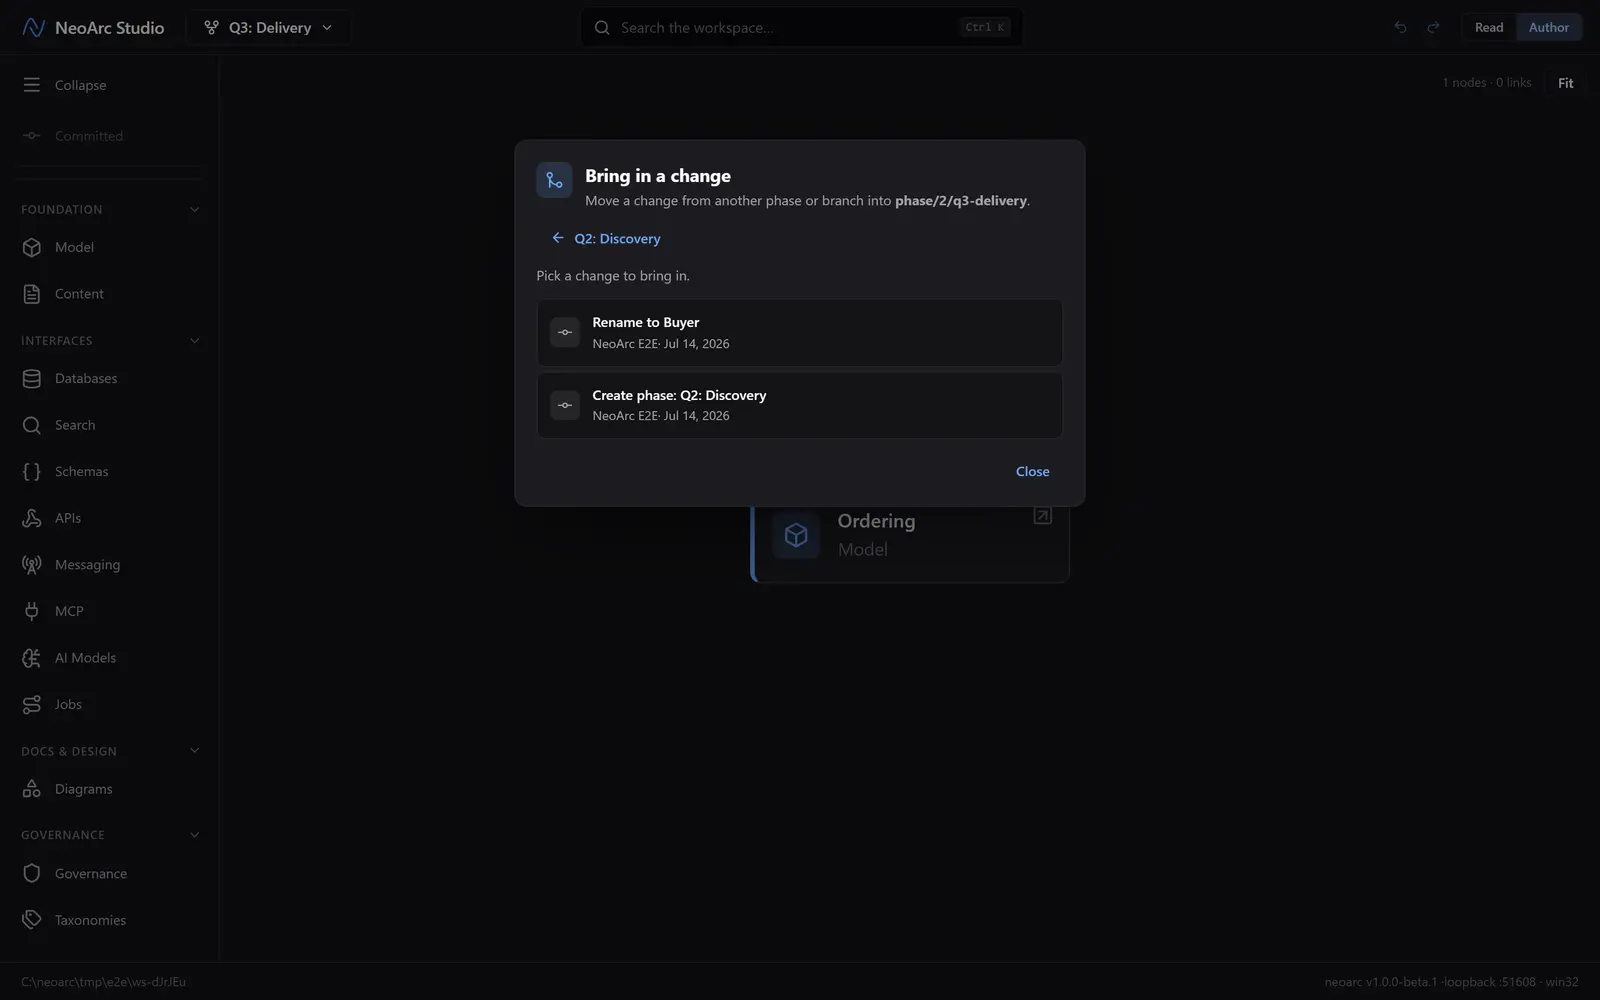The height and width of the screenshot is (1000, 1600).
Task: Open the Q3: Delivery phase dropdown
Action: pyautogui.click(x=268, y=27)
